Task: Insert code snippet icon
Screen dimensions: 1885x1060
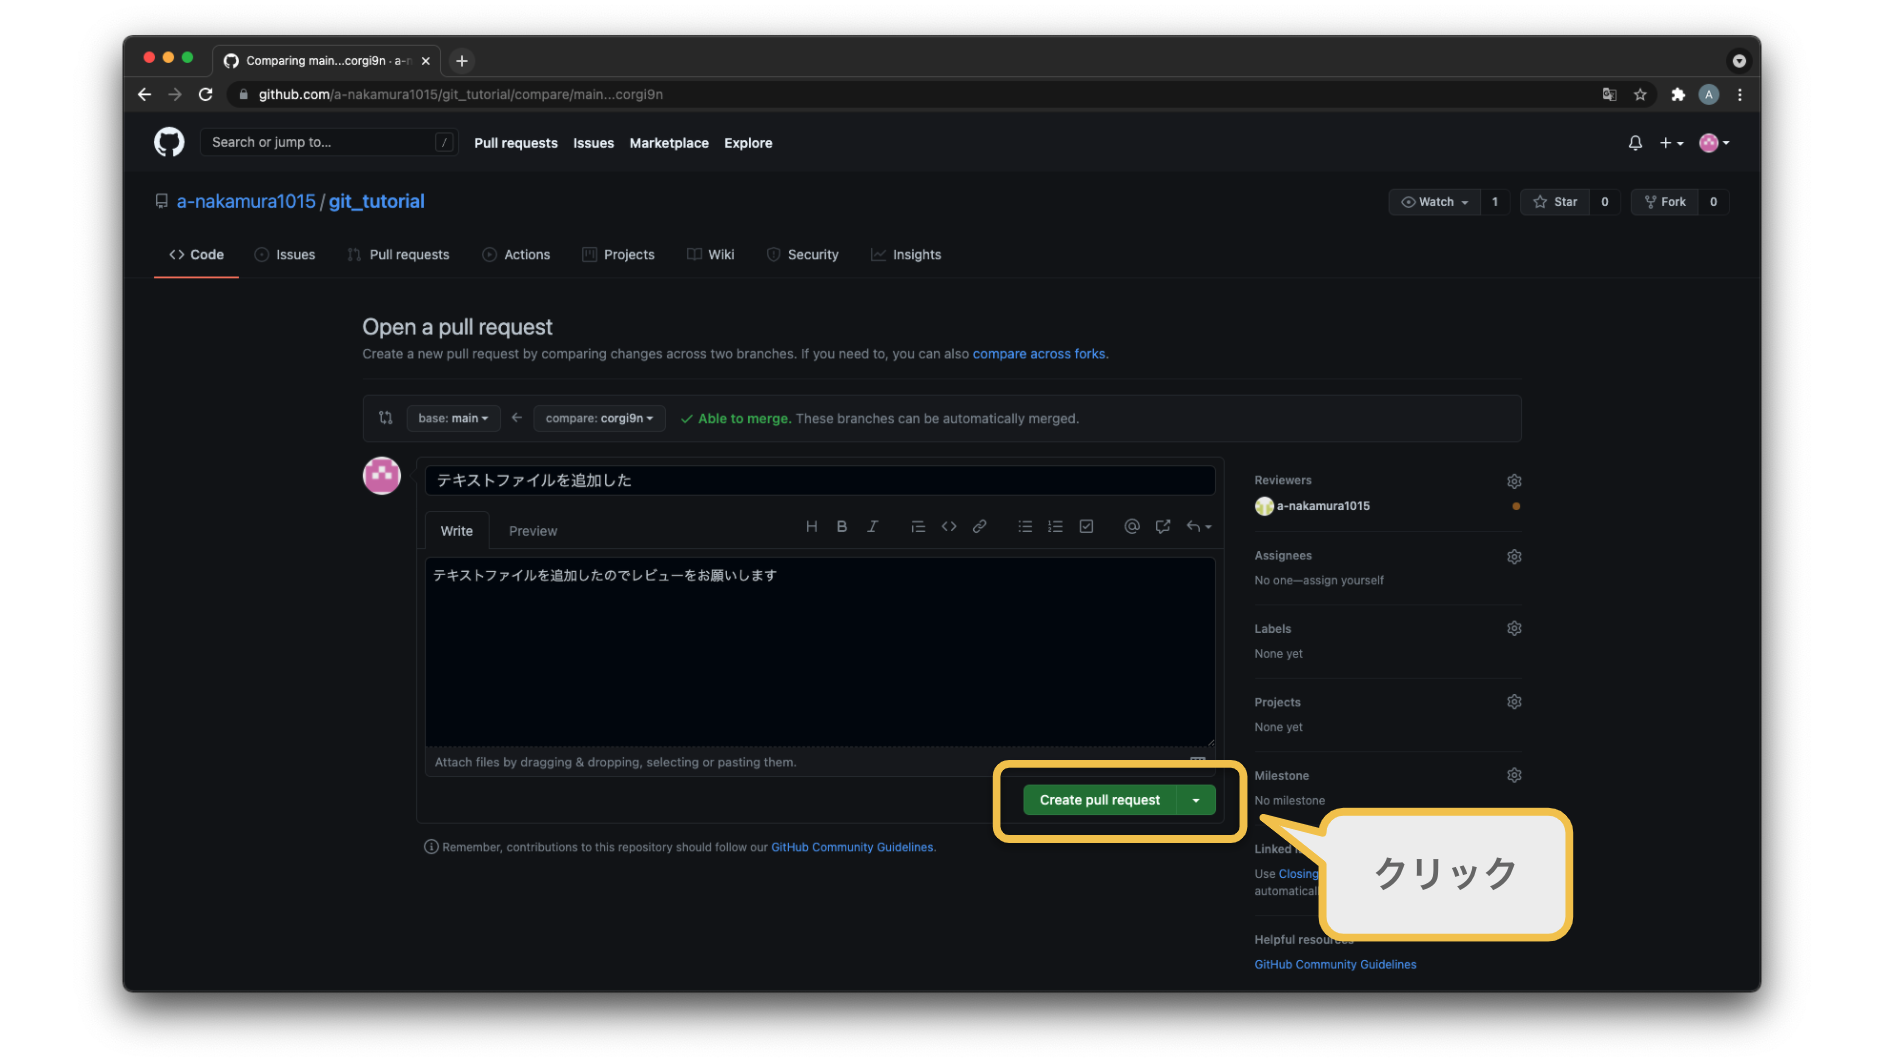Action: [x=949, y=527]
